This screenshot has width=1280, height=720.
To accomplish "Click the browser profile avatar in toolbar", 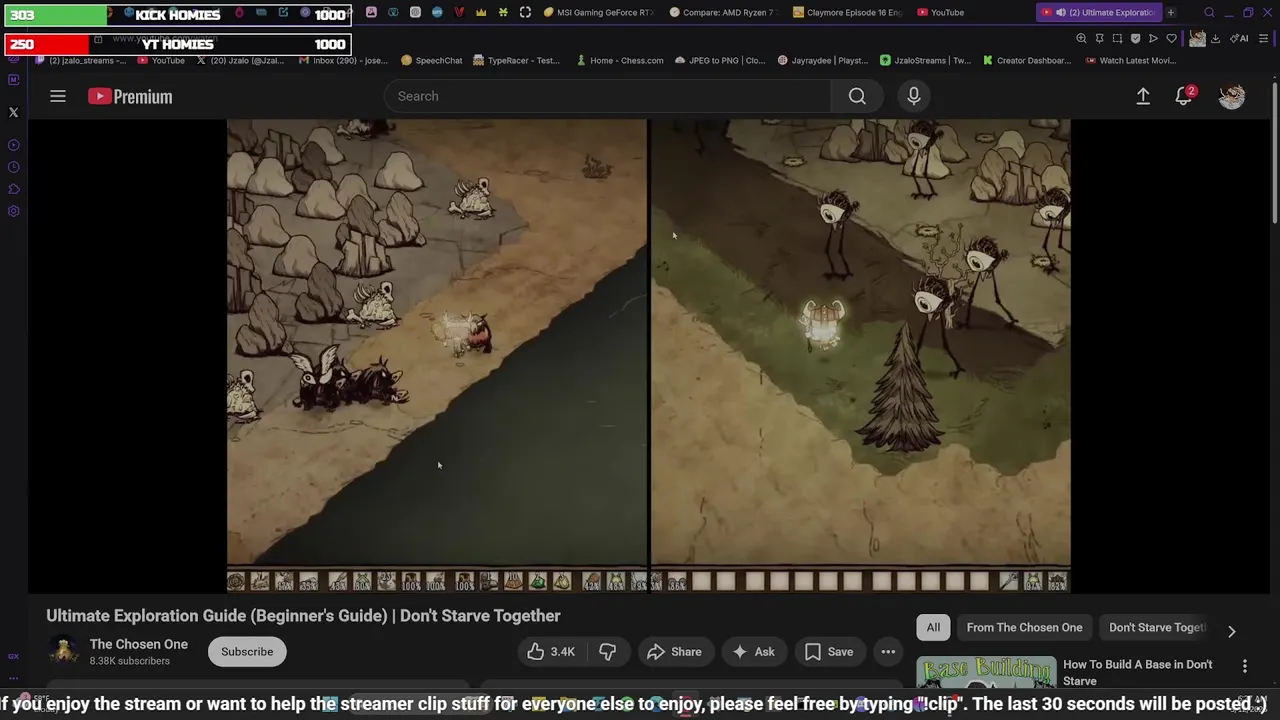I will [x=1197, y=39].
